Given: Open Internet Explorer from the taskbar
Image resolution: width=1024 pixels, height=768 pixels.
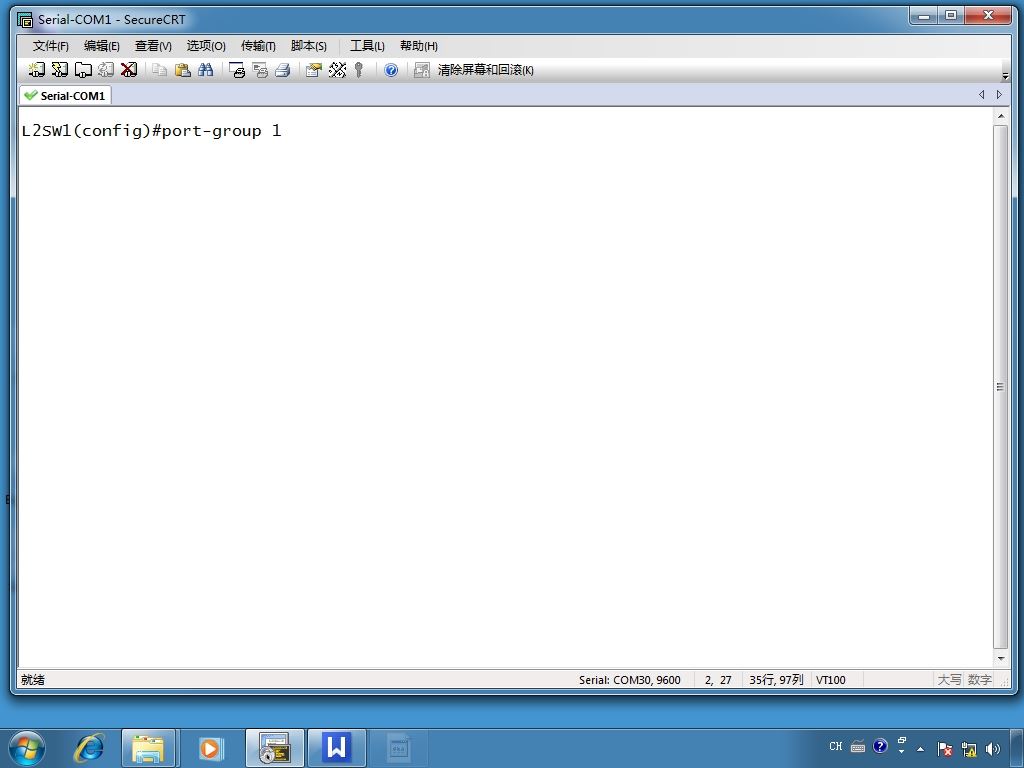Looking at the screenshot, I should (89, 748).
